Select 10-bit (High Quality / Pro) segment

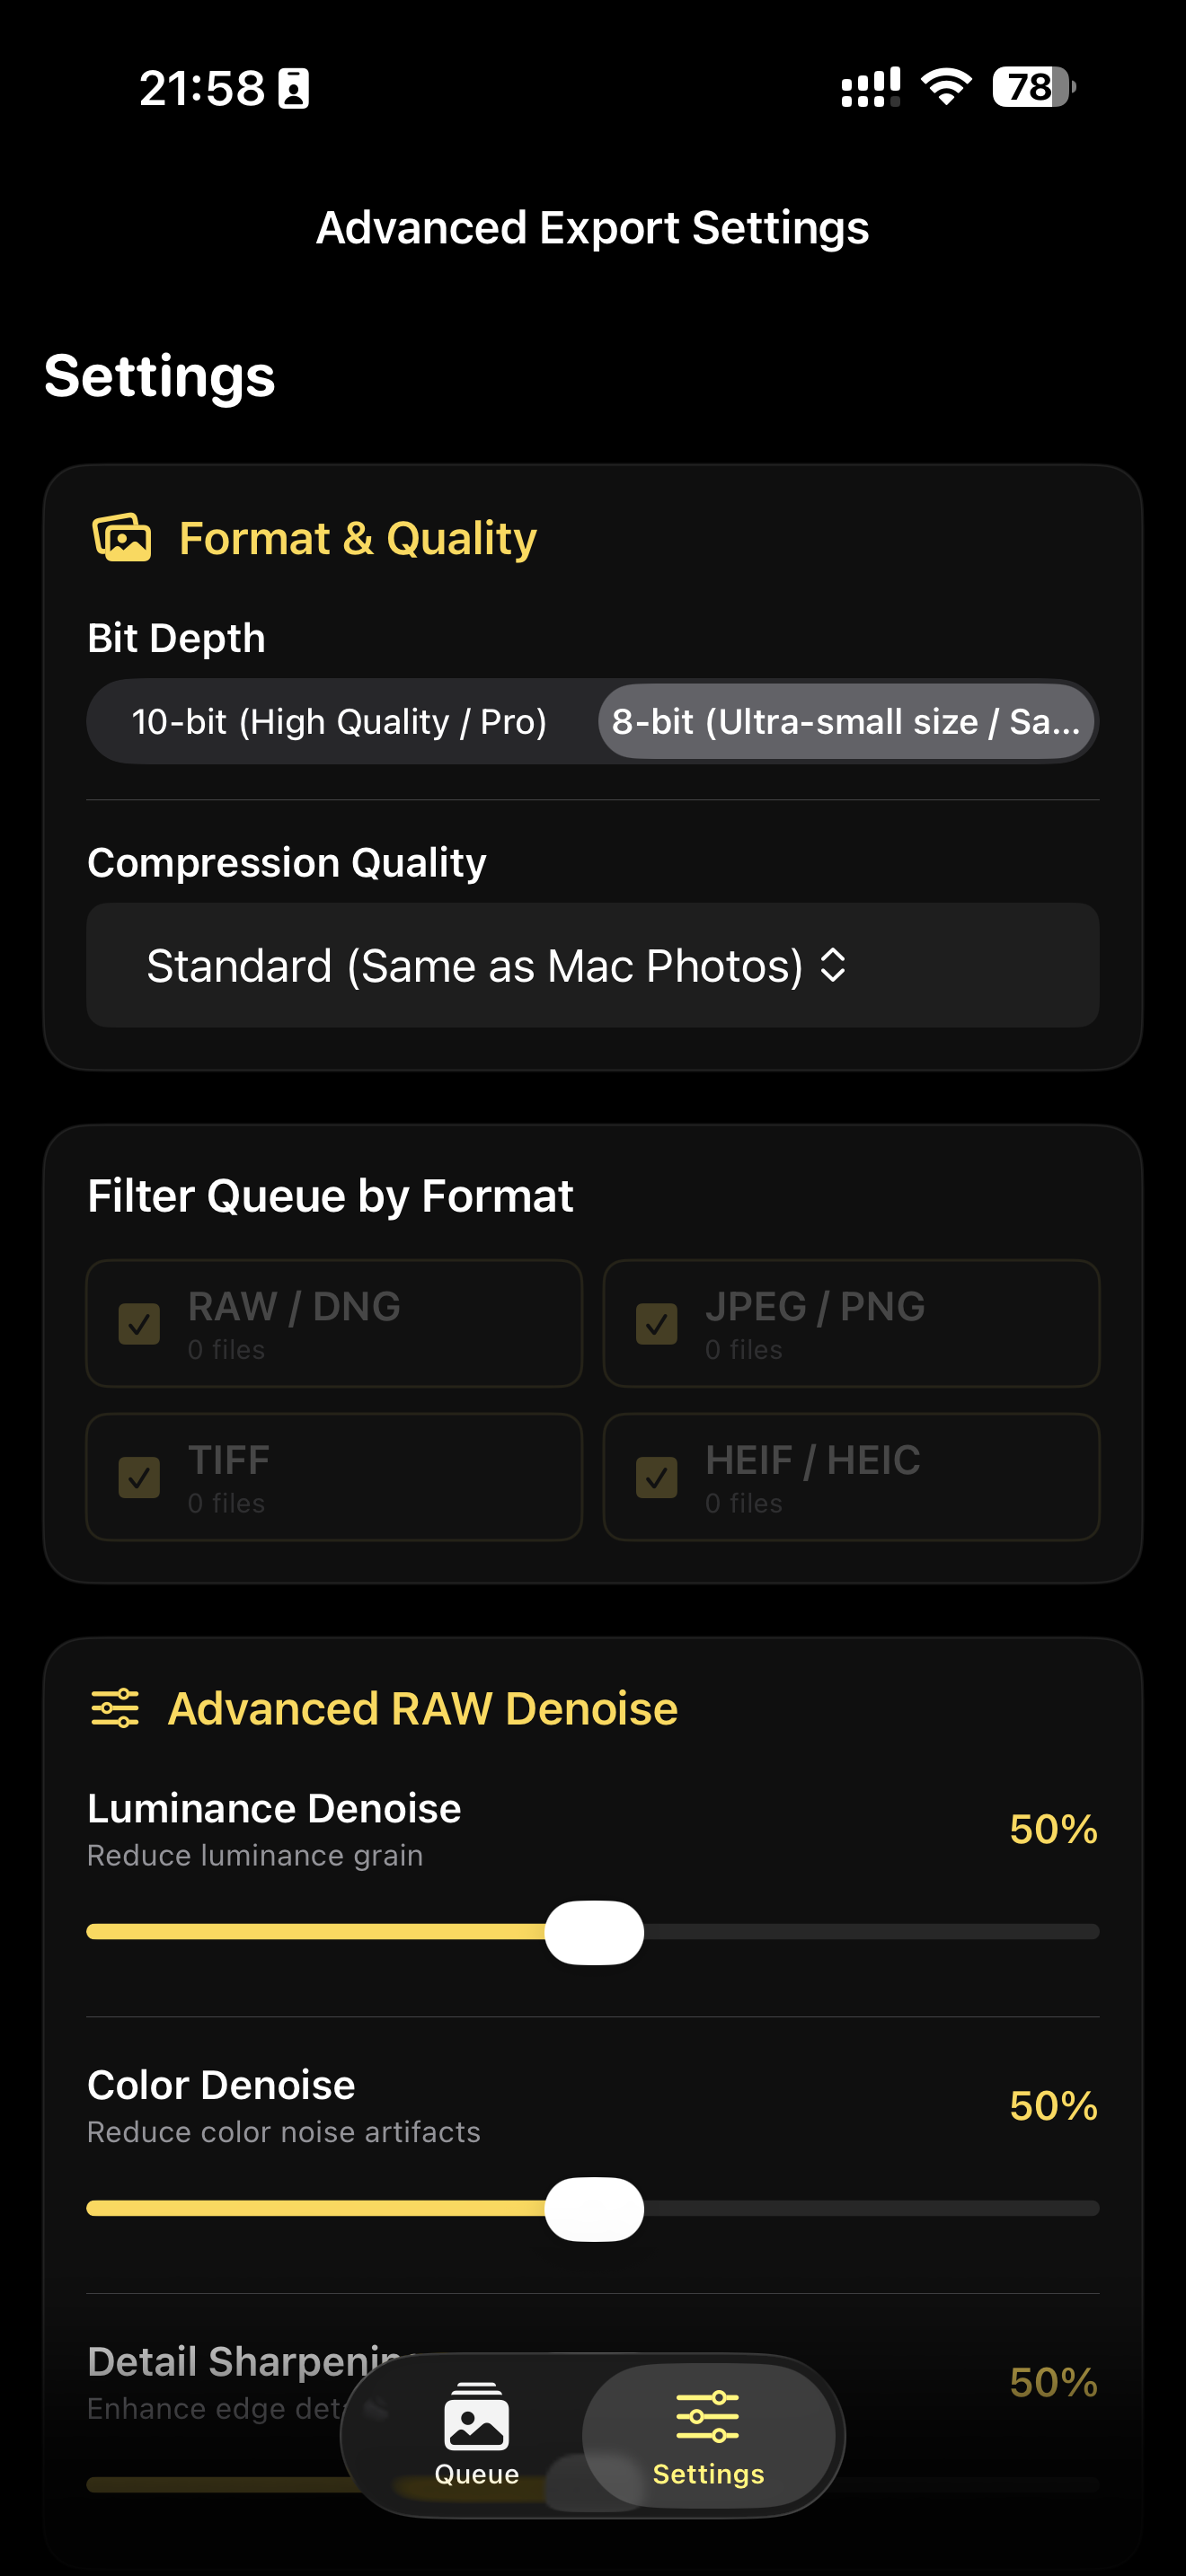[x=339, y=721]
